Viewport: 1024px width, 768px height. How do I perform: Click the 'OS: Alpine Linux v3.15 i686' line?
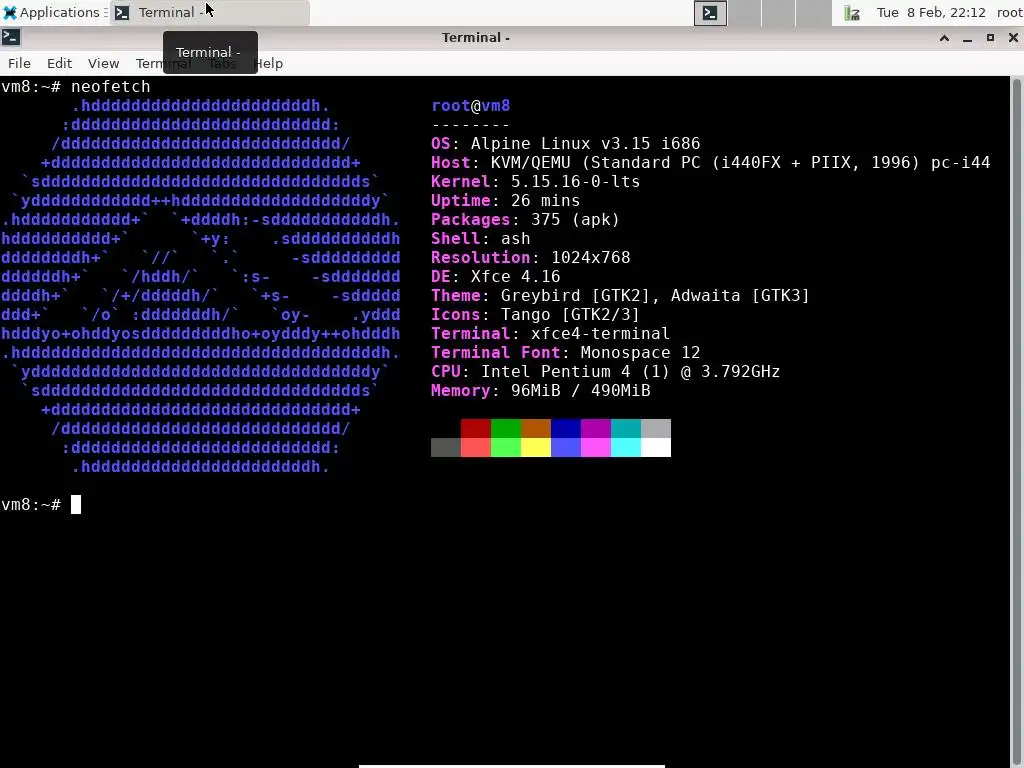coord(566,144)
